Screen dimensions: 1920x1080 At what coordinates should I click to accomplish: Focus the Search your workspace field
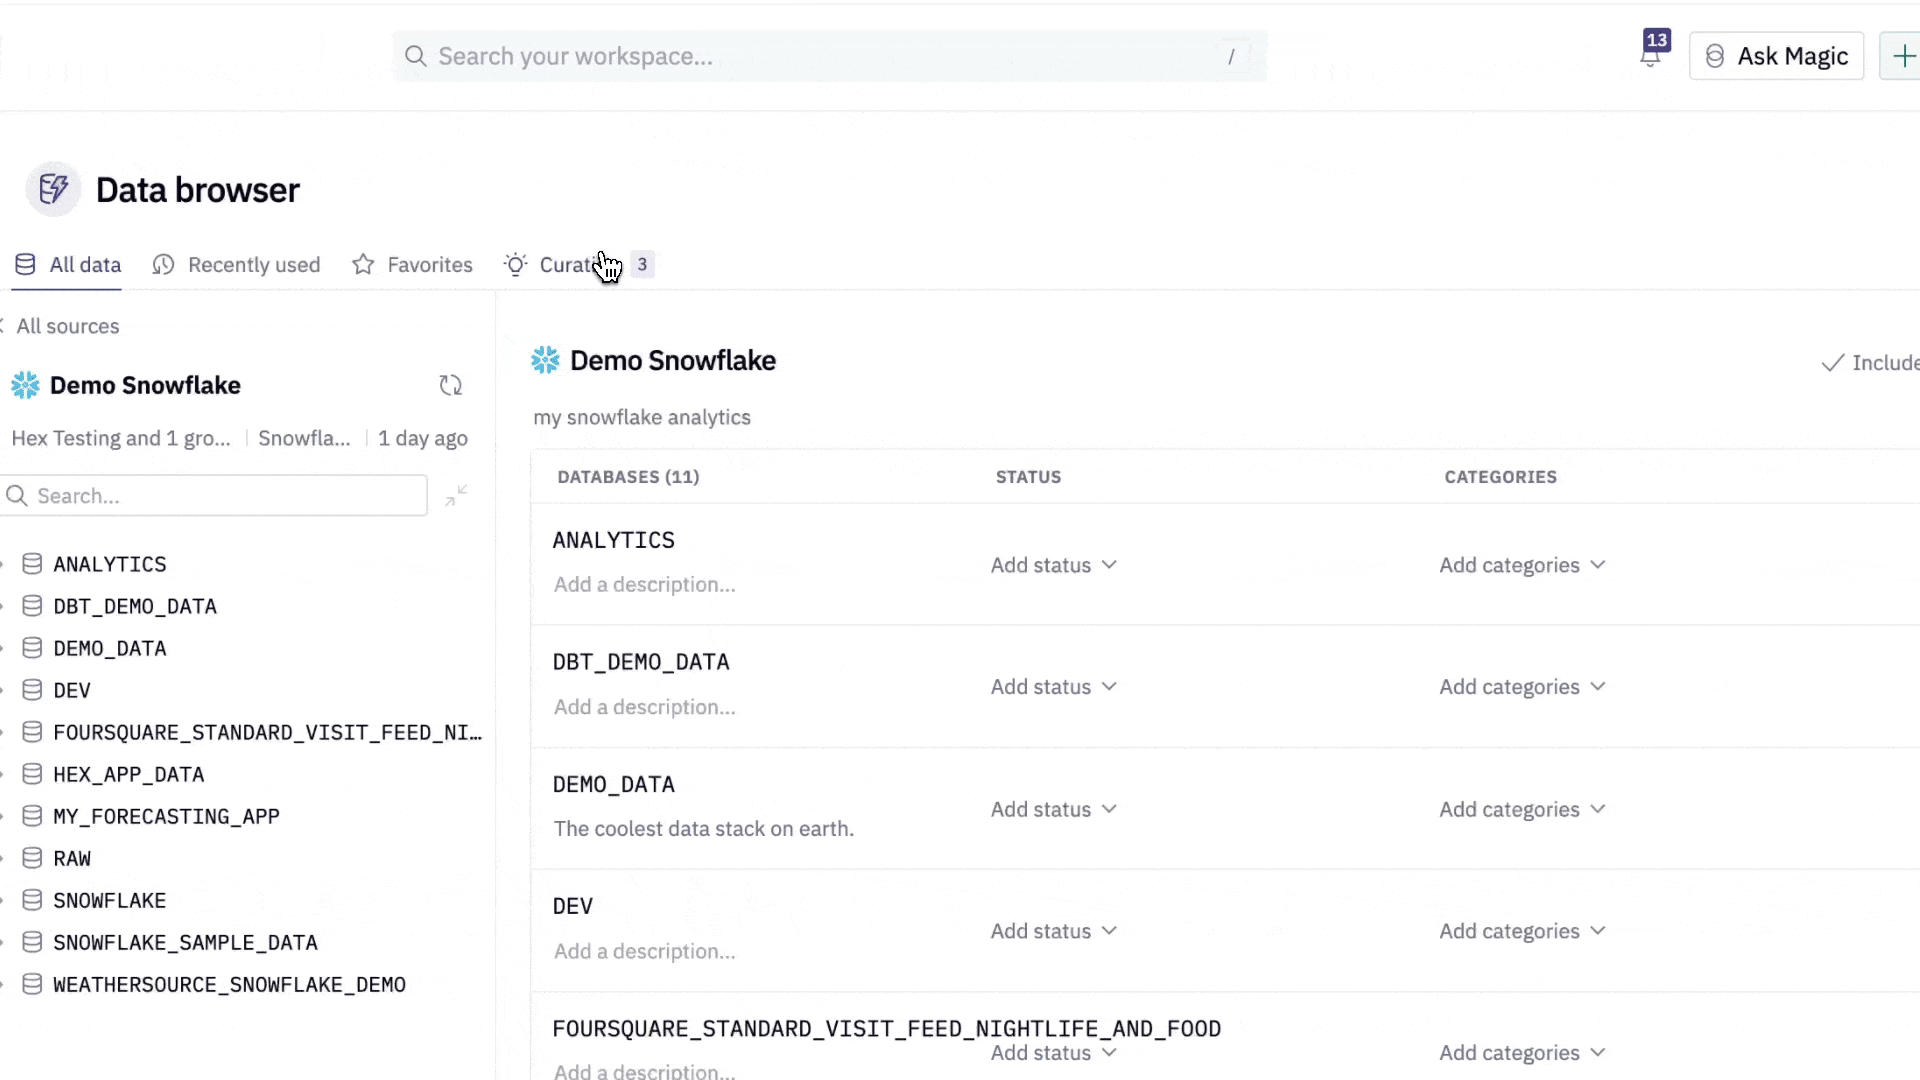(829, 56)
